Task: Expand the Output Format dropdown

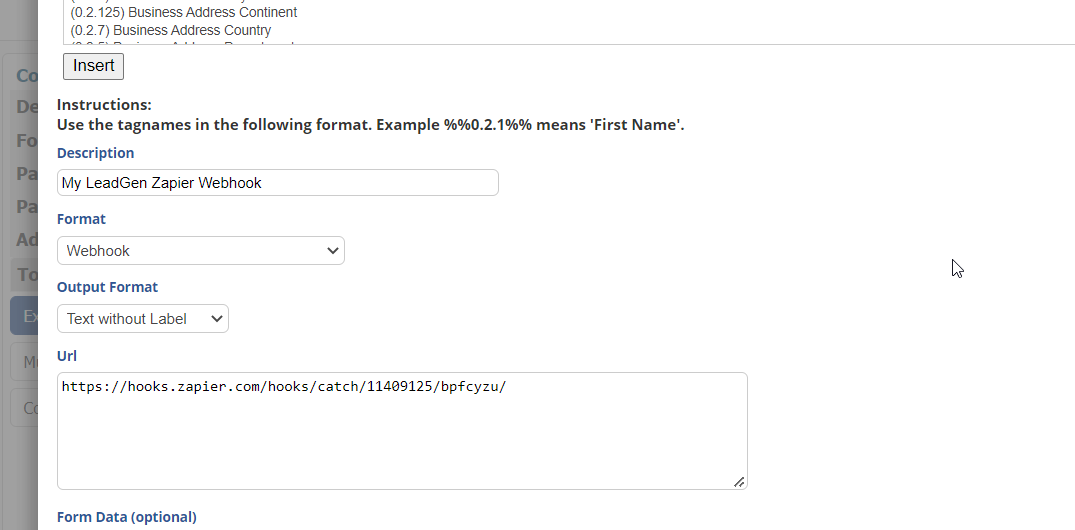Action: tap(143, 319)
